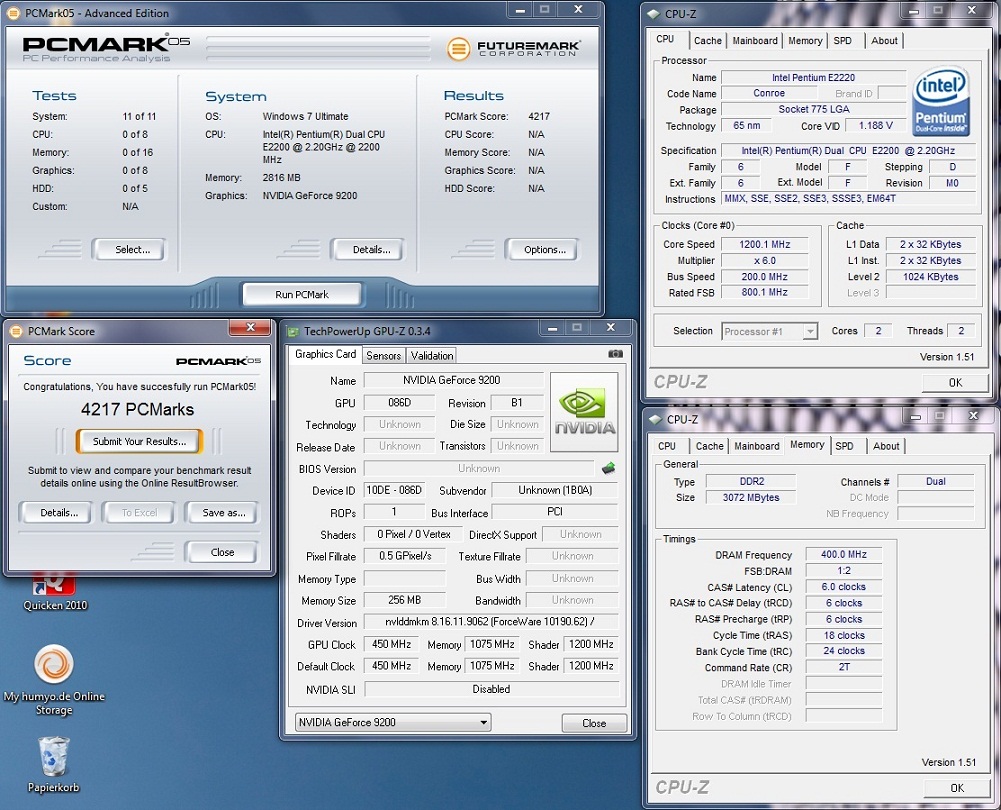Click the Futuremark logo in PCMark05
Viewport: 1001px width, 810px height.
tap(514, 49)
